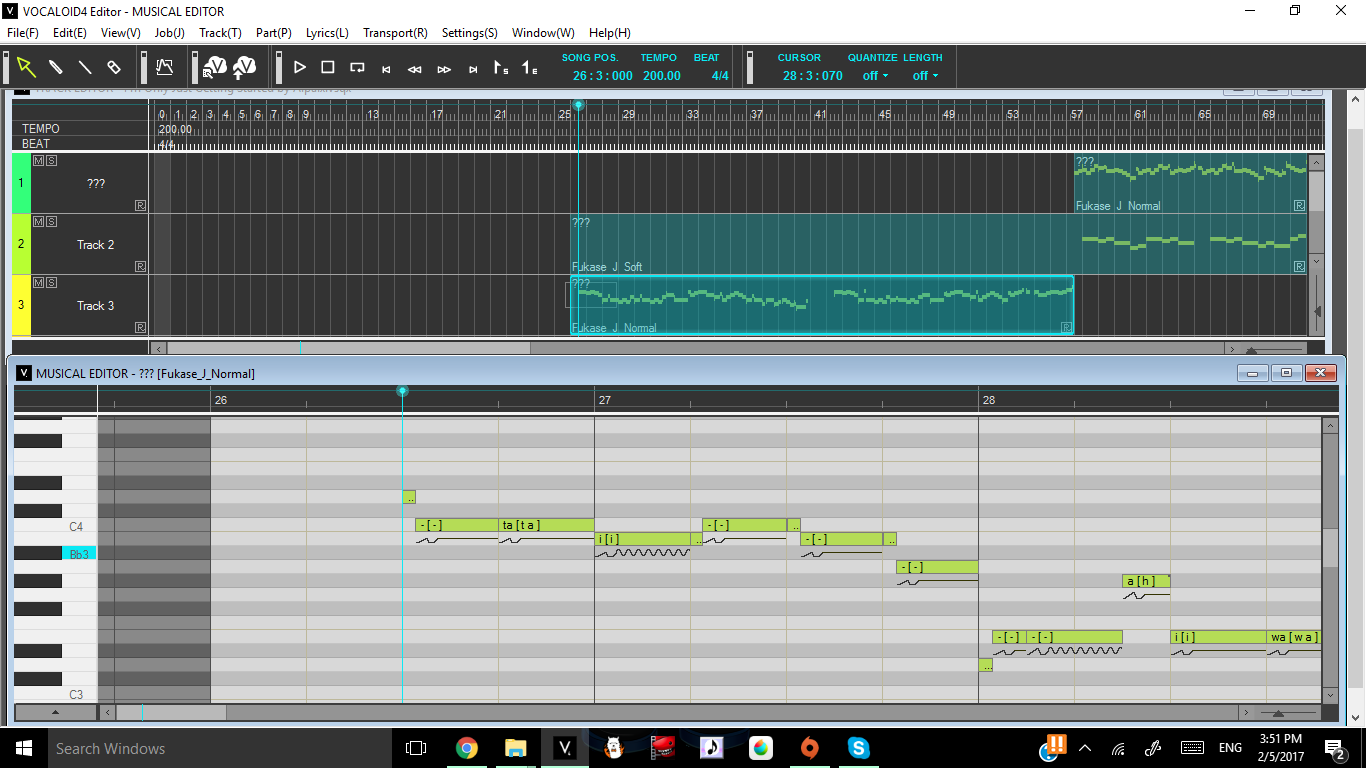The height and width of the screenshot is (768, 1366).
Task: Open the Length dropdown
Action: 925,76
